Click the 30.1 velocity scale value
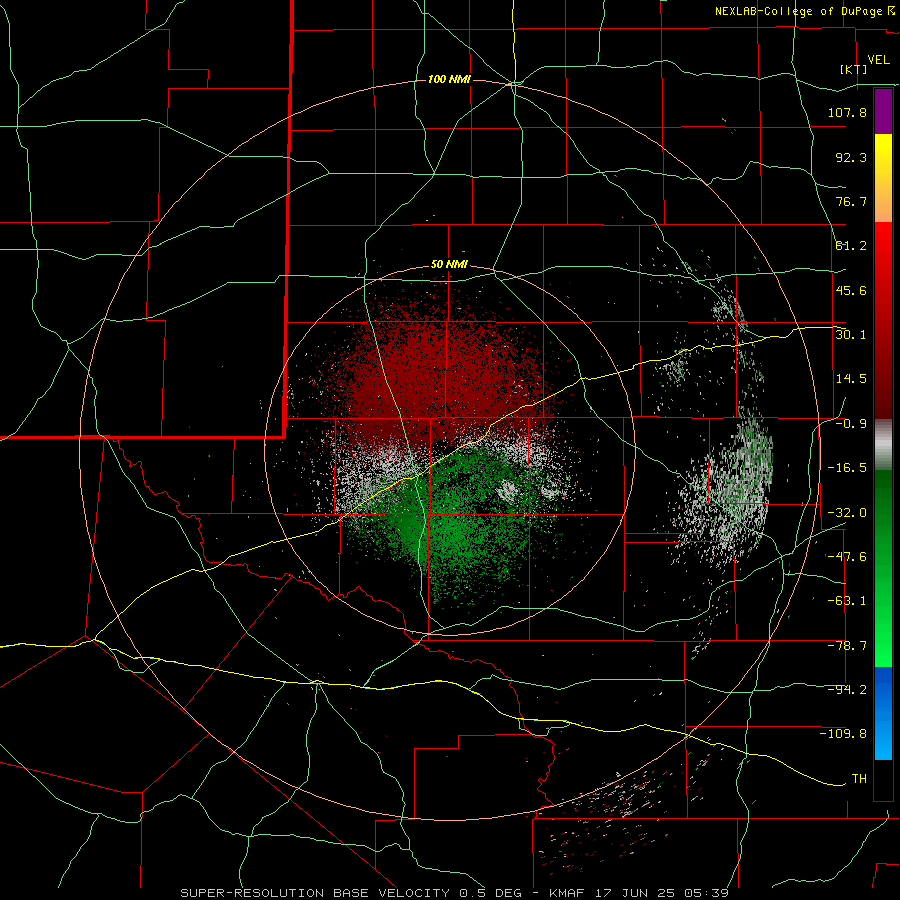This screenshot has width=900, height=900. tap(851, 335)
